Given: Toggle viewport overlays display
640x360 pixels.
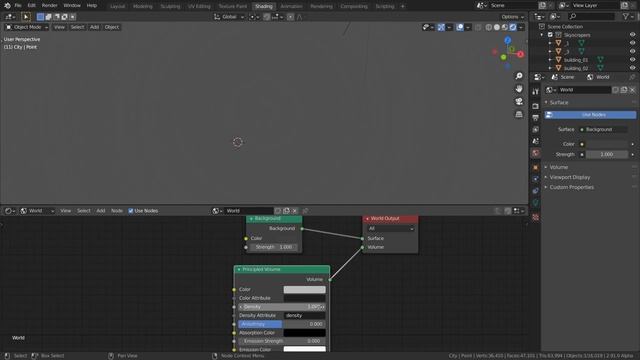Looking at the screenshot, I should point(460,27).
